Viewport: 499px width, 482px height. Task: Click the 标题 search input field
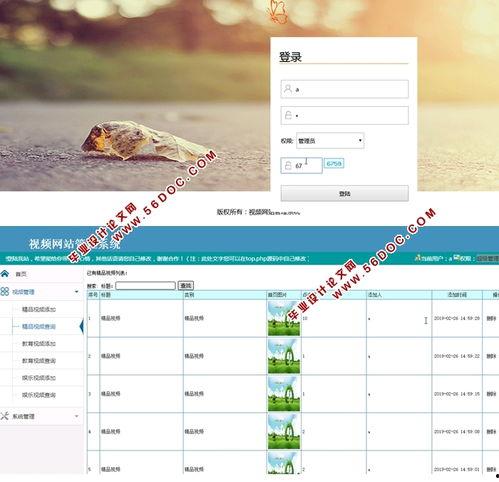145,286
